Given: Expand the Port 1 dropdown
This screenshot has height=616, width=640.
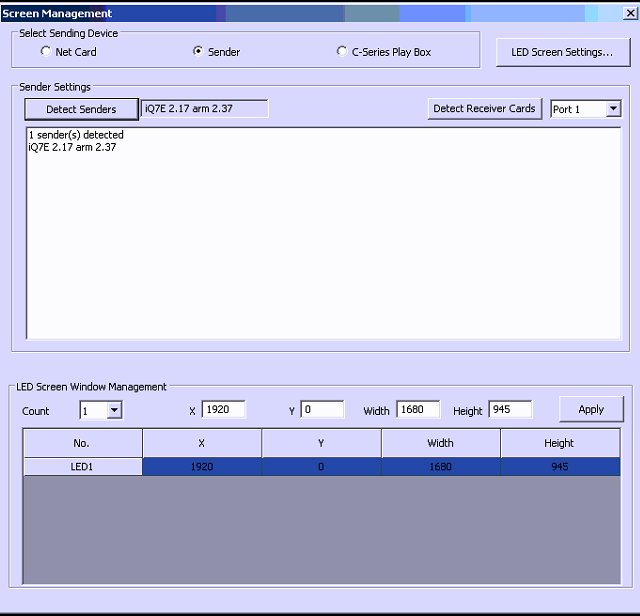Looking at the screenshot, I should click(613, 109).
